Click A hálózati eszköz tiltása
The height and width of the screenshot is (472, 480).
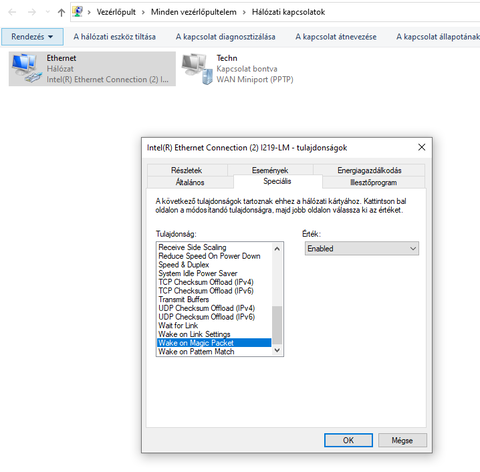[114, 37]
